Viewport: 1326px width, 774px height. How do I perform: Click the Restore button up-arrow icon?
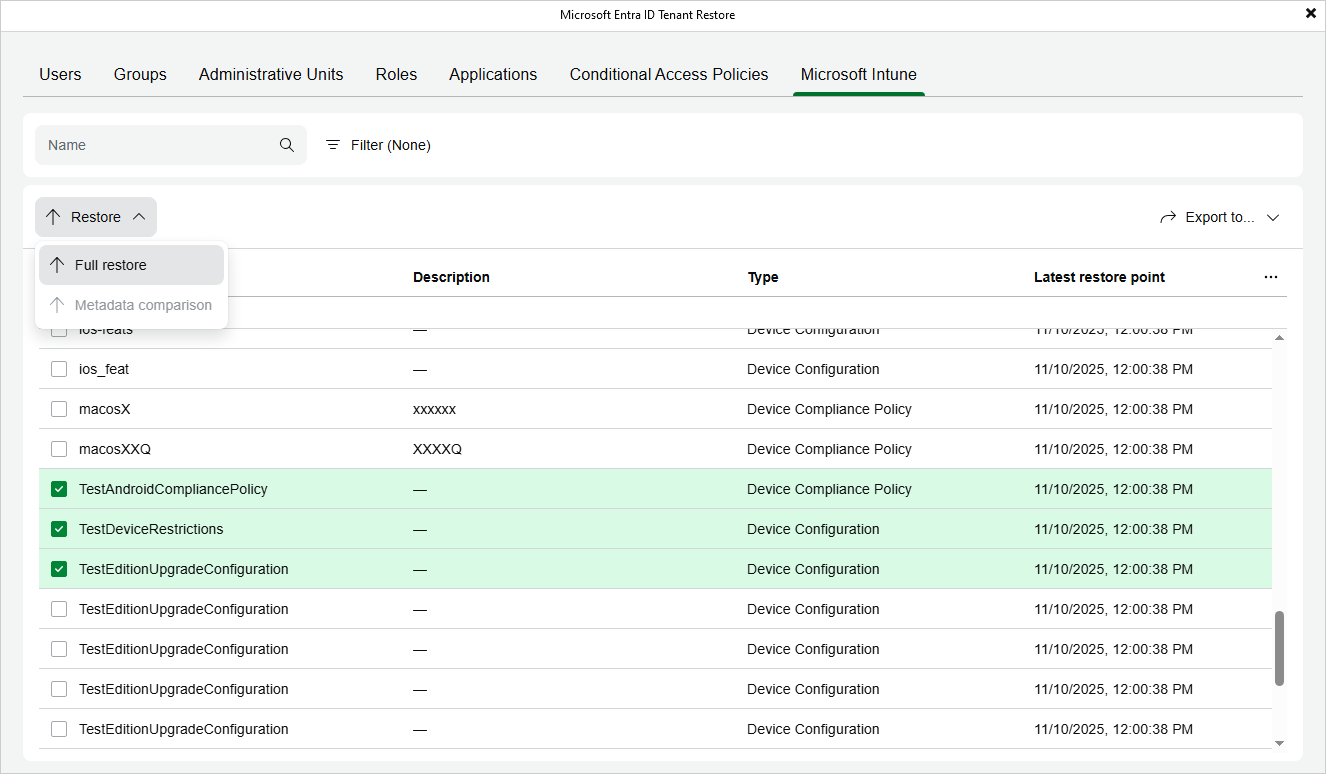click(x=53, y=217)
